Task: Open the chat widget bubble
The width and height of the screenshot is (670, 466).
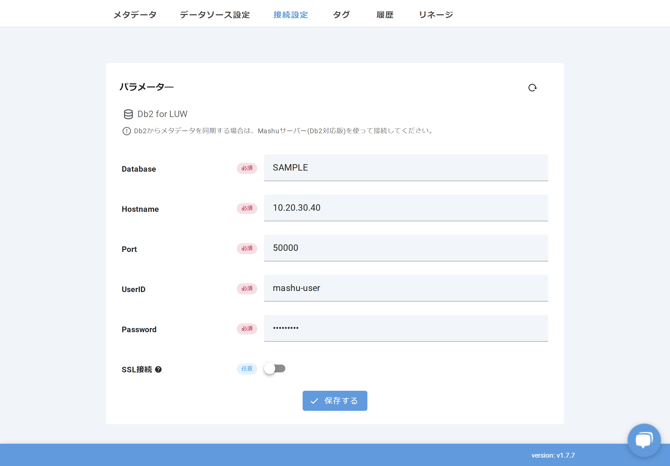Action: 643,440
